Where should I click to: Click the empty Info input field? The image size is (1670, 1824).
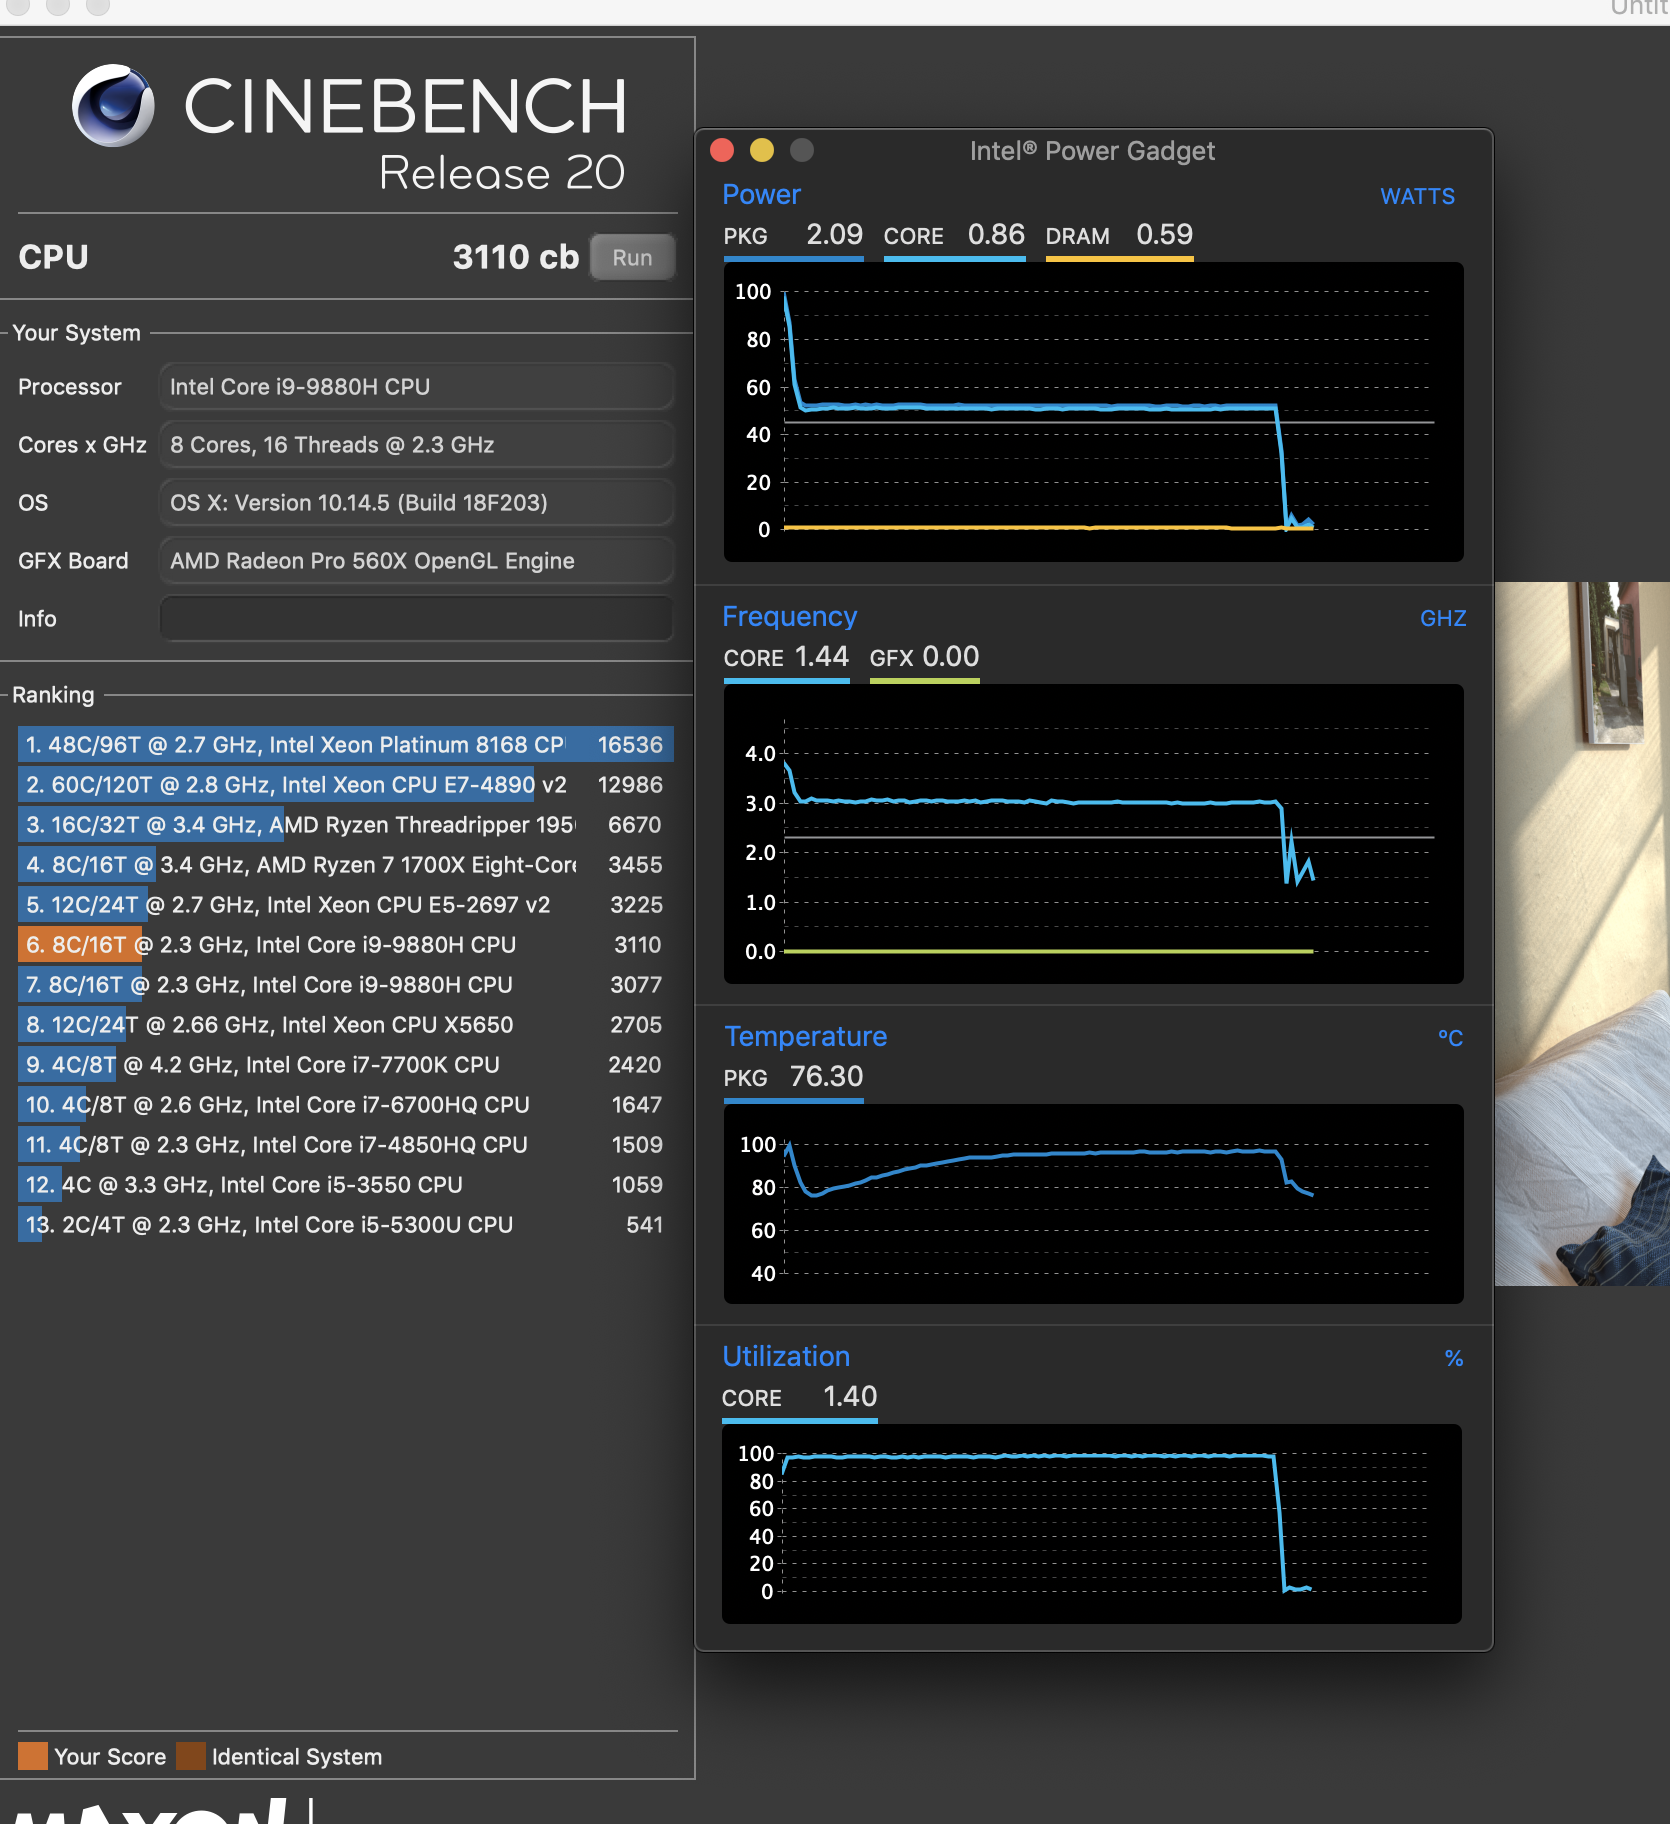416,619
